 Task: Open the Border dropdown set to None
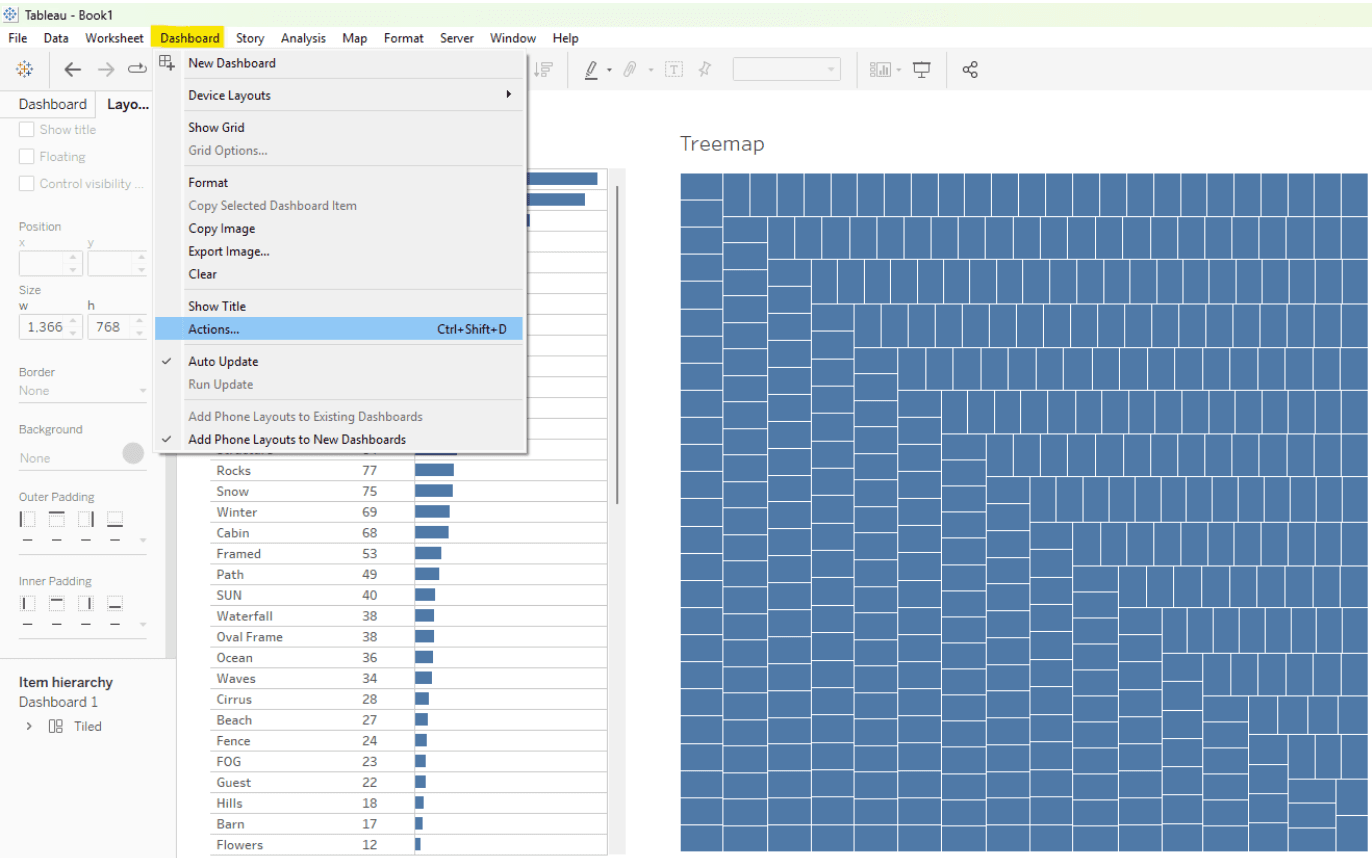(x=82, y=391)
